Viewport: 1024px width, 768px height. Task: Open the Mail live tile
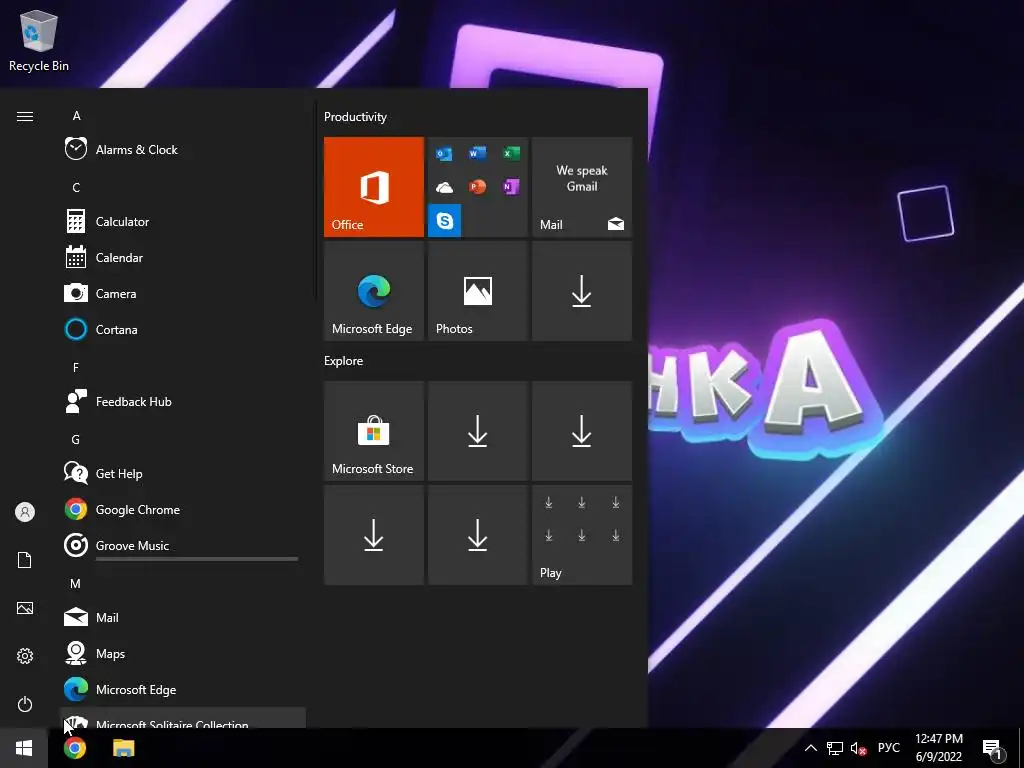(x=582, y=187)
